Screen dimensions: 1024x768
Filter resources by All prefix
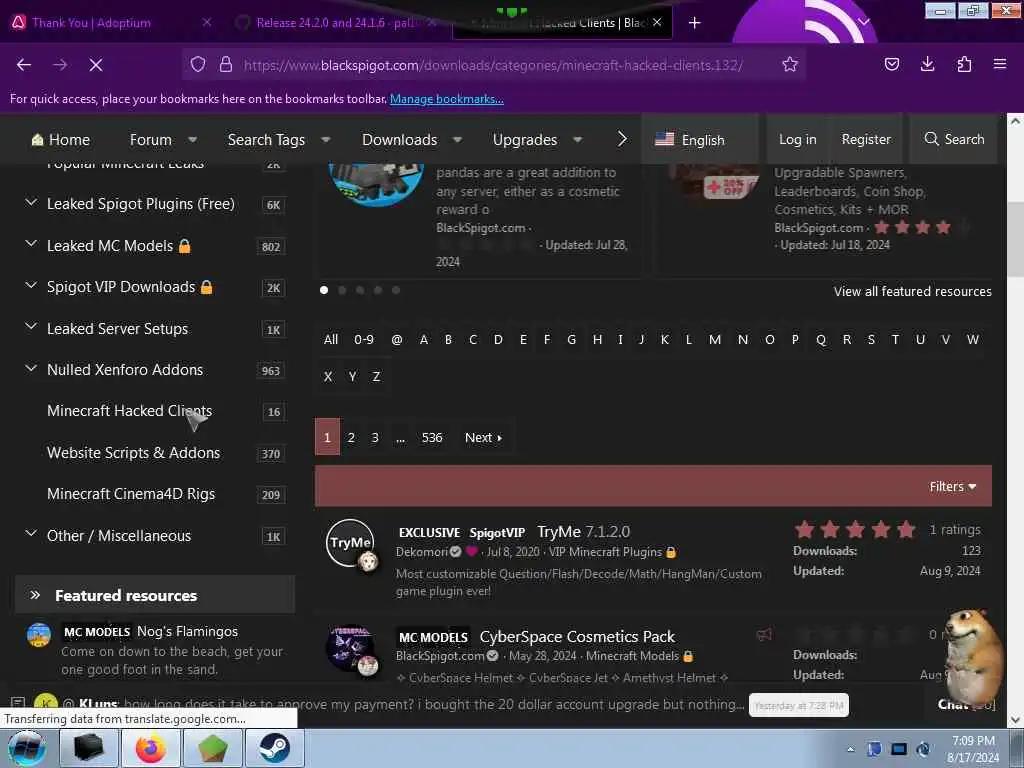tap(331, 340)
